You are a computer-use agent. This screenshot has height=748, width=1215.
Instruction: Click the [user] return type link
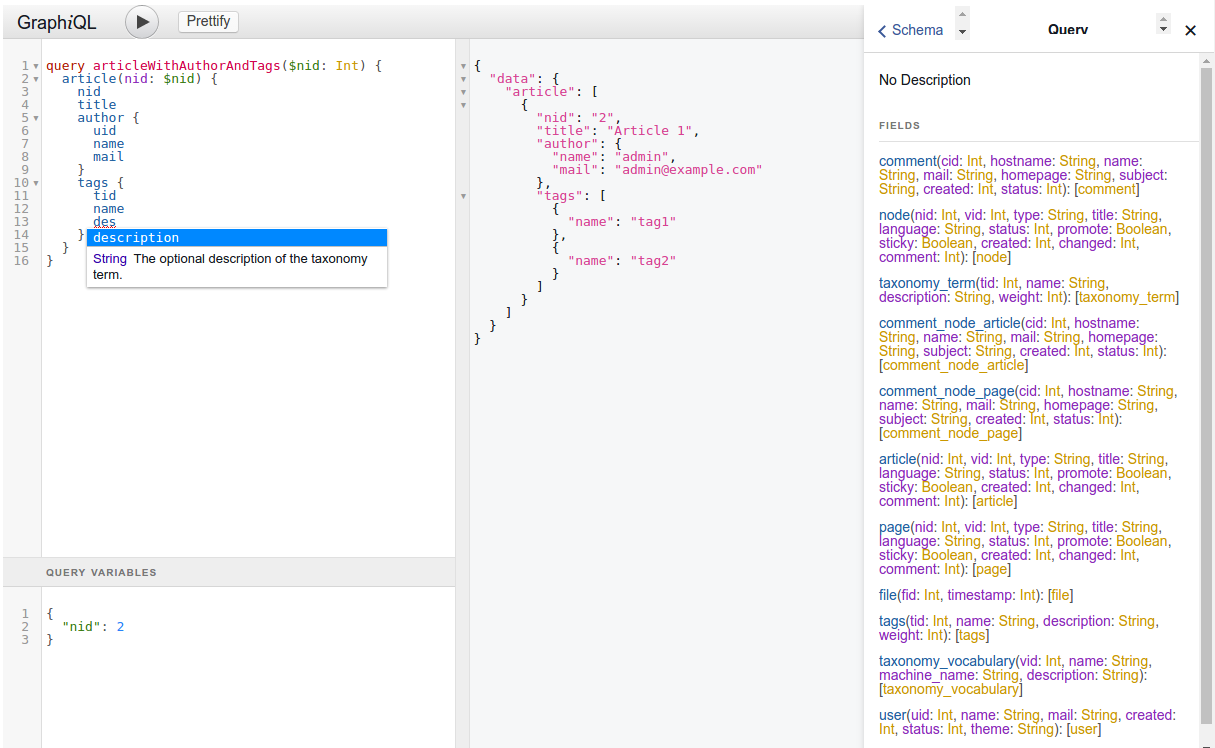[1084, 729]
